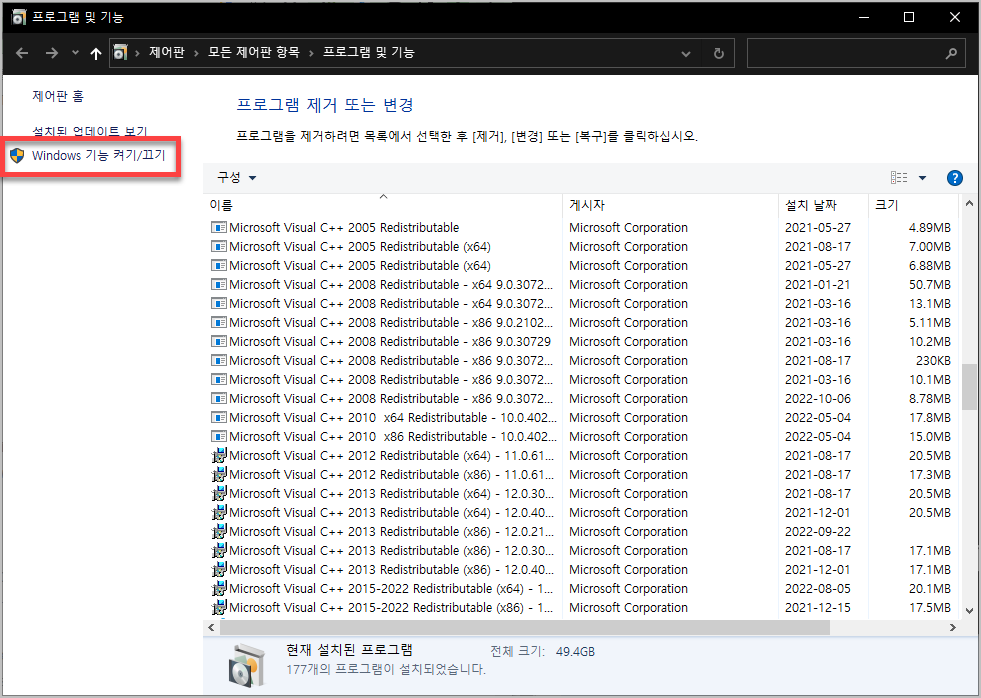The height and width of the screenshot is (698, 981).
Task: Click the 2022-09-22 install date cell
Action: 818,532
